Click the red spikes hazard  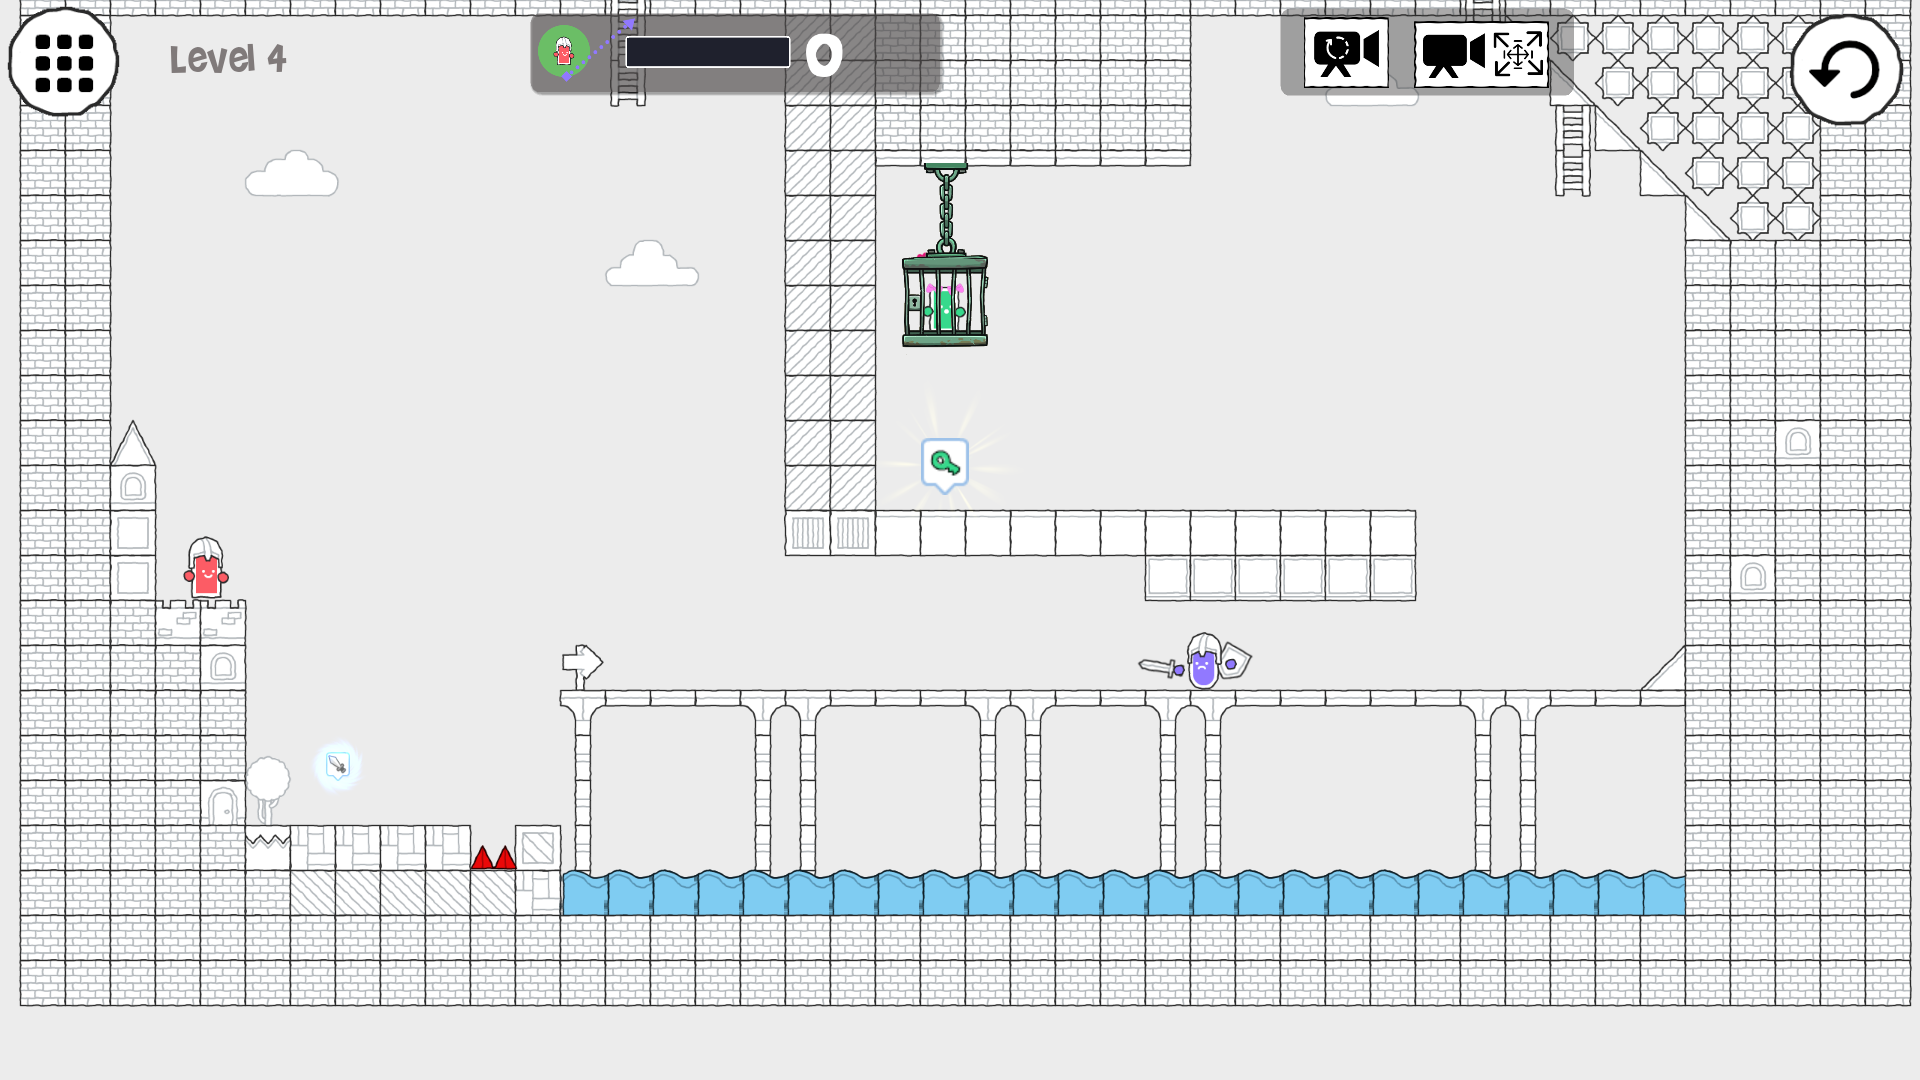(494, 857)
